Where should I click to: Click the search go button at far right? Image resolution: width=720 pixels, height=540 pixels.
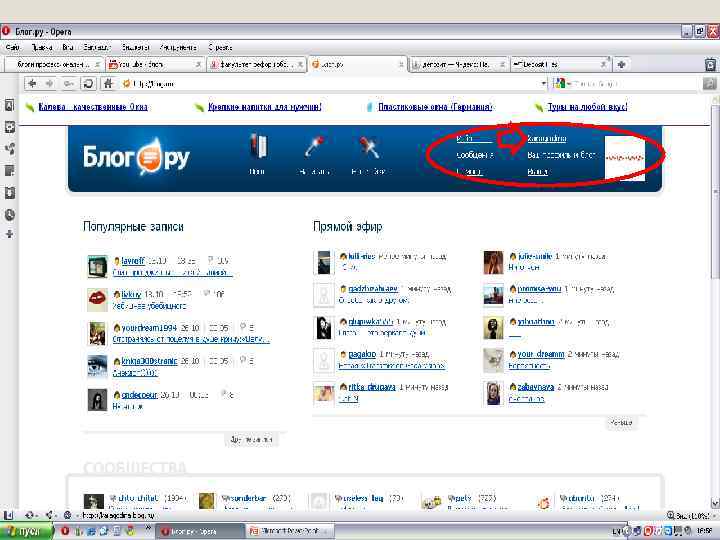tap(709, 84)
